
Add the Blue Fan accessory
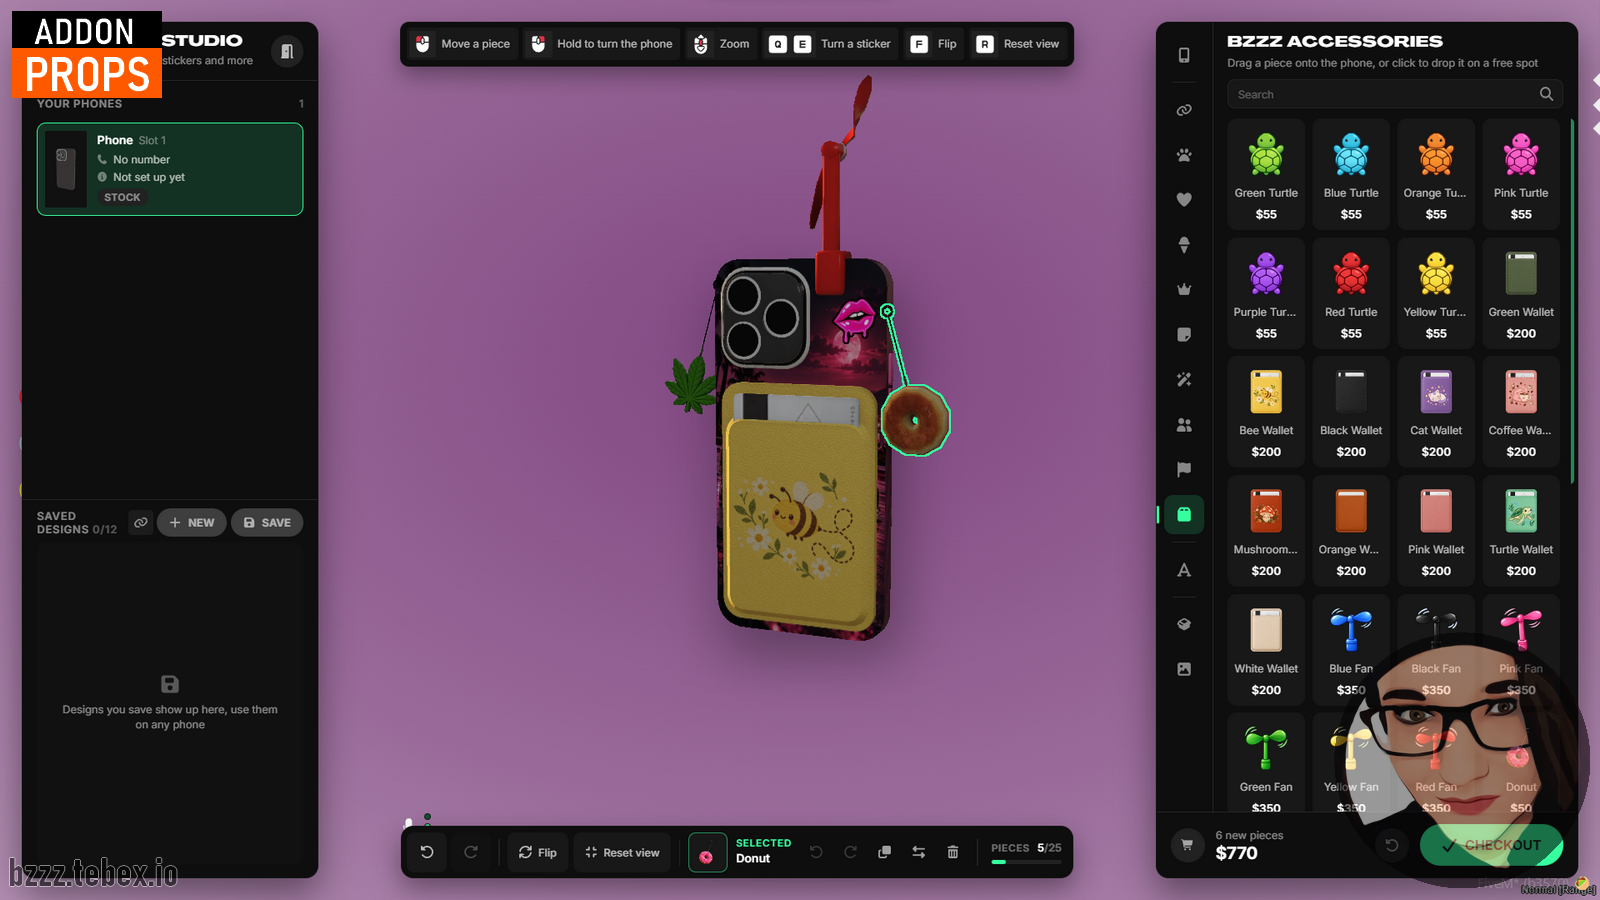[x=1351, y=650]
